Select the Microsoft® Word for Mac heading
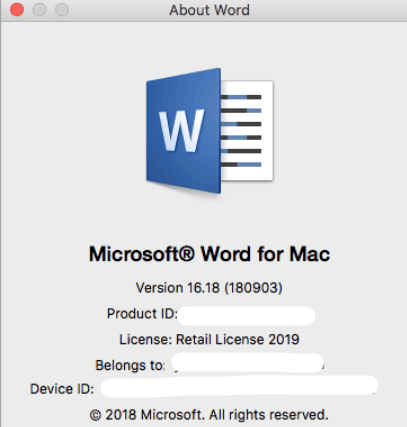Viewport: 407px width, 427px height. point(209,254)
